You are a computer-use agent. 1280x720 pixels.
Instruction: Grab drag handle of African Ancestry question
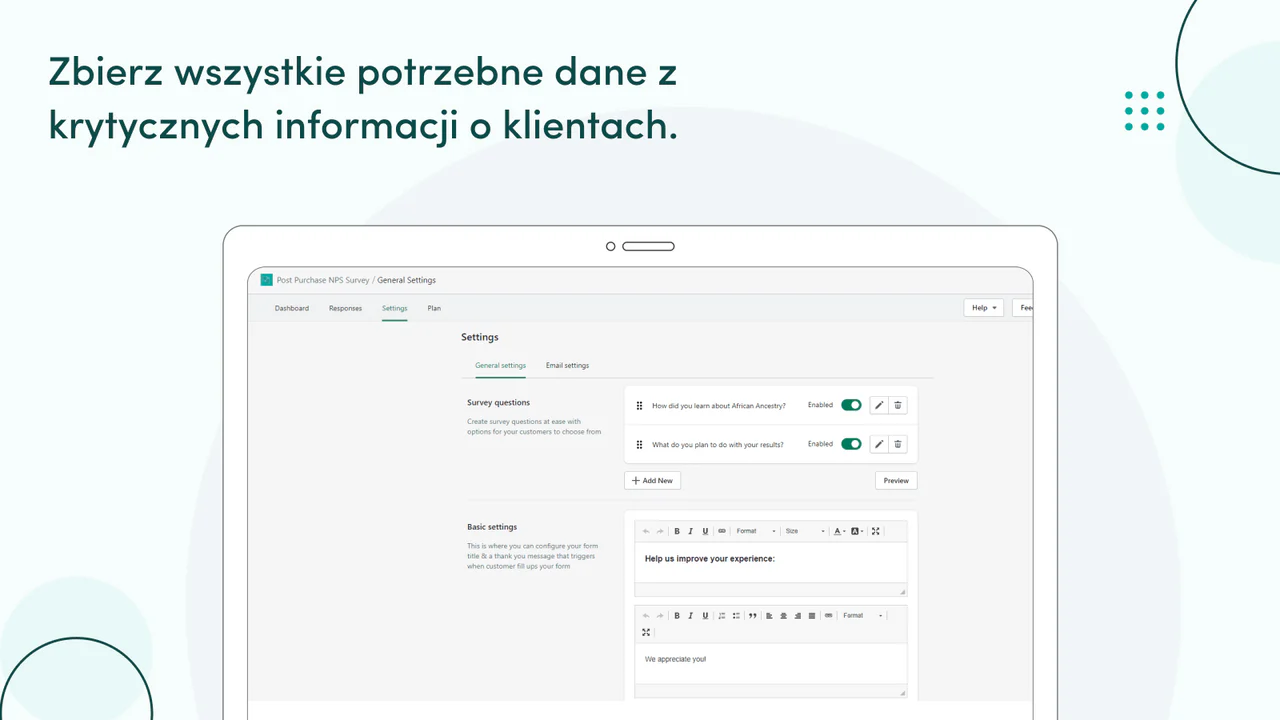[x=639, y=405]
